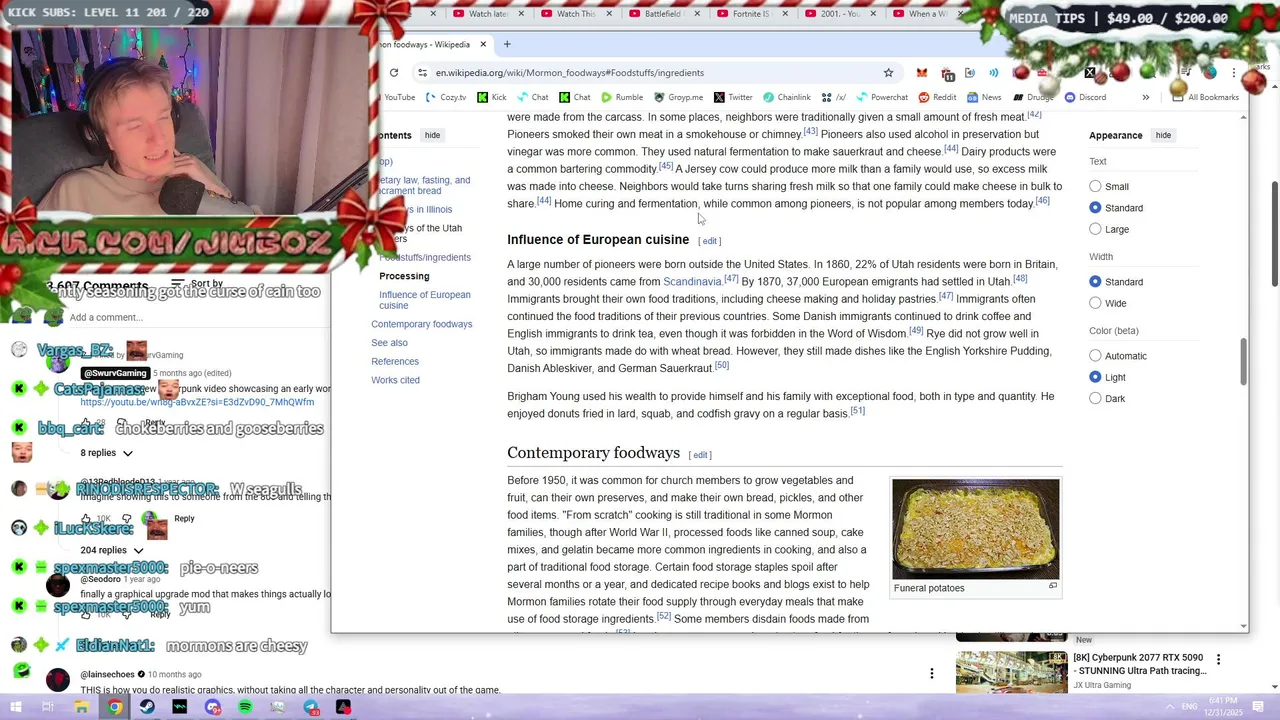Open the Windows Start menu
The width and height of the screenshot is (1280, 720).
click(15, 707)
